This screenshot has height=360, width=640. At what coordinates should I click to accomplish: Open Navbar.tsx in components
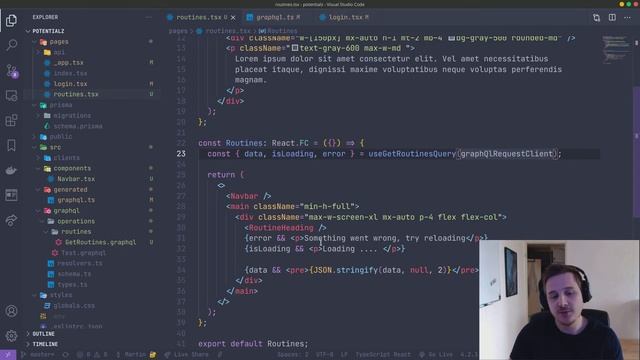(76, 179)
